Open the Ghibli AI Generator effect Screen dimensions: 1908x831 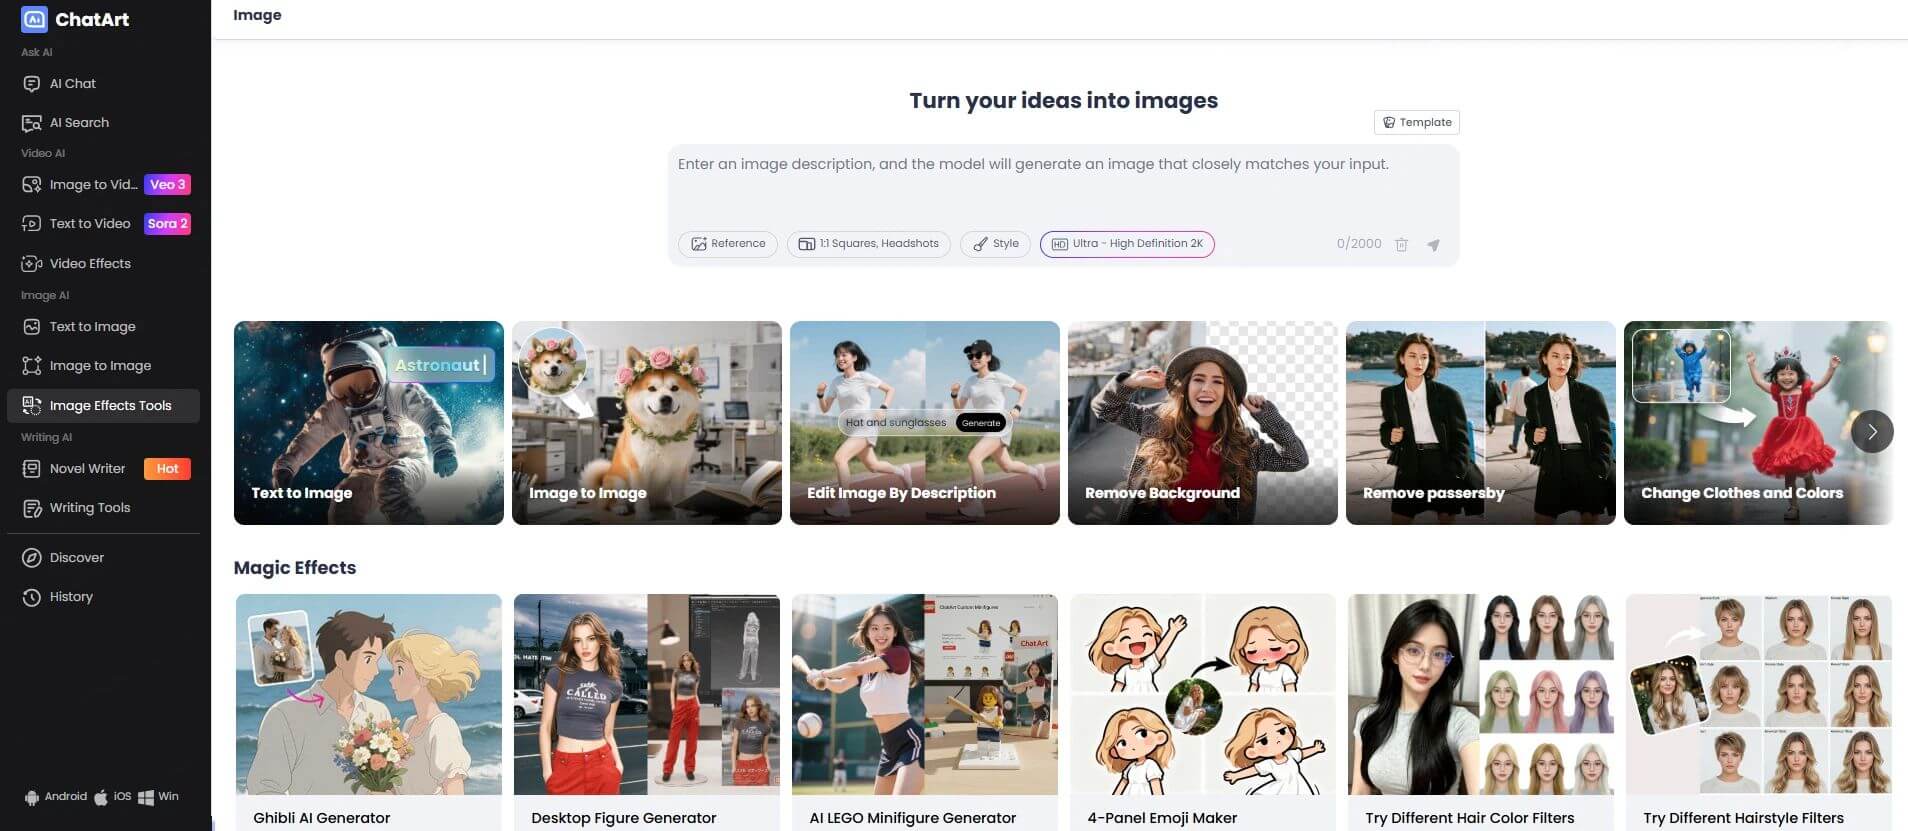(x=369, y=712)
